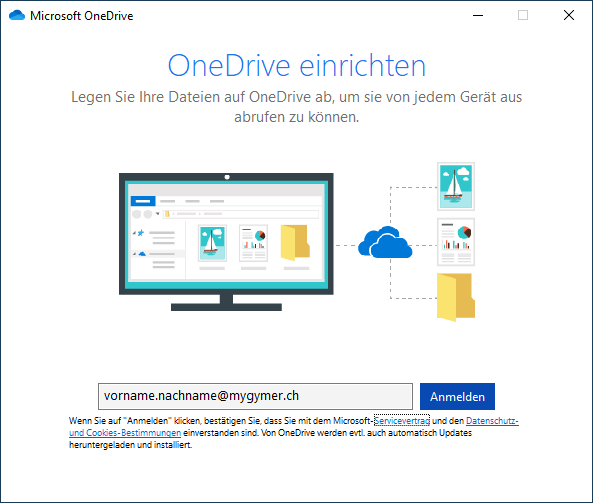Click the blue tab in the monitor illustration
Screen dimensions: 593x503
pyautogui.click(x=143, y=201)
